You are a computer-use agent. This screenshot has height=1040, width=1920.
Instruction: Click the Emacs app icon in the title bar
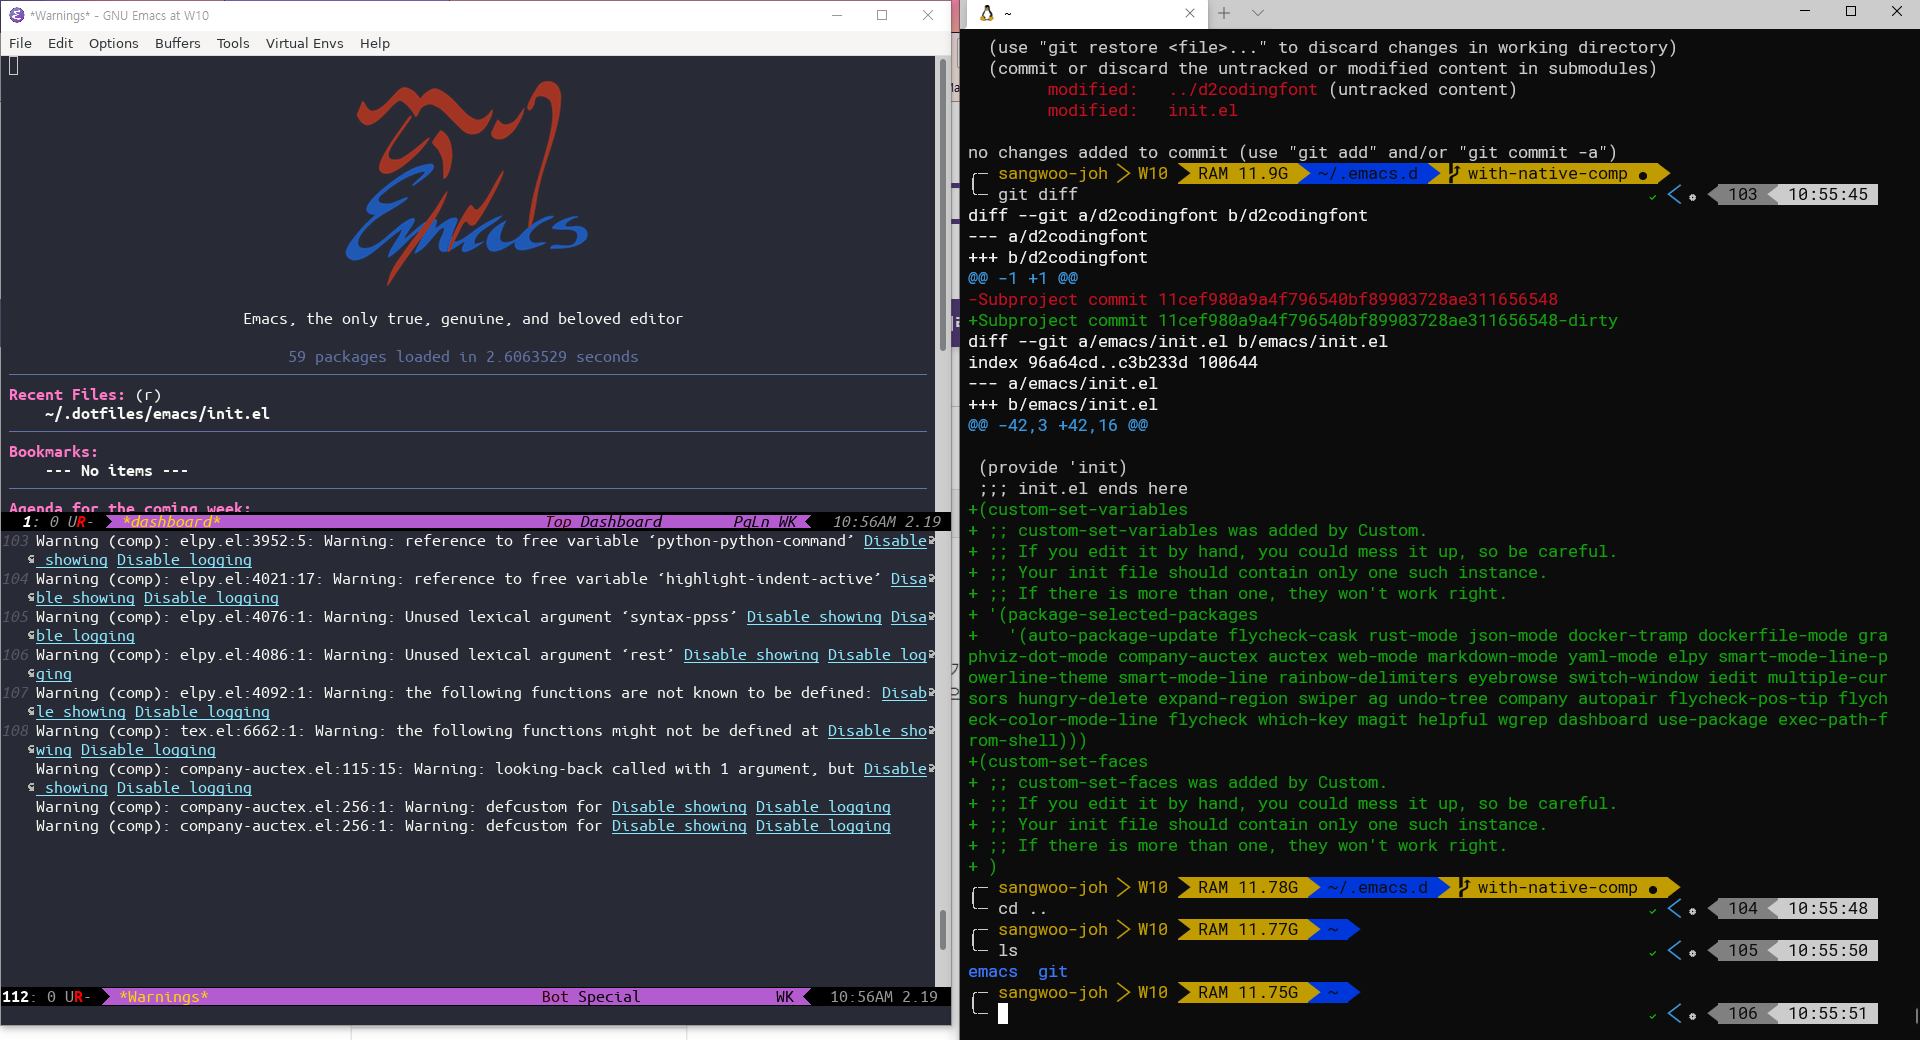click(16, 15)
